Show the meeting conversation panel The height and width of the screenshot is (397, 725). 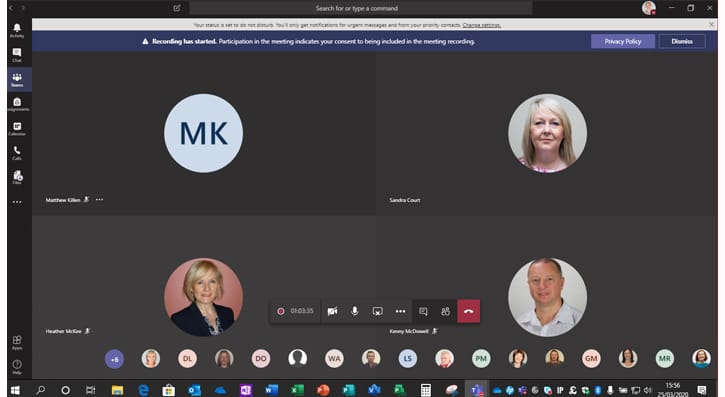tap(423, 311)
